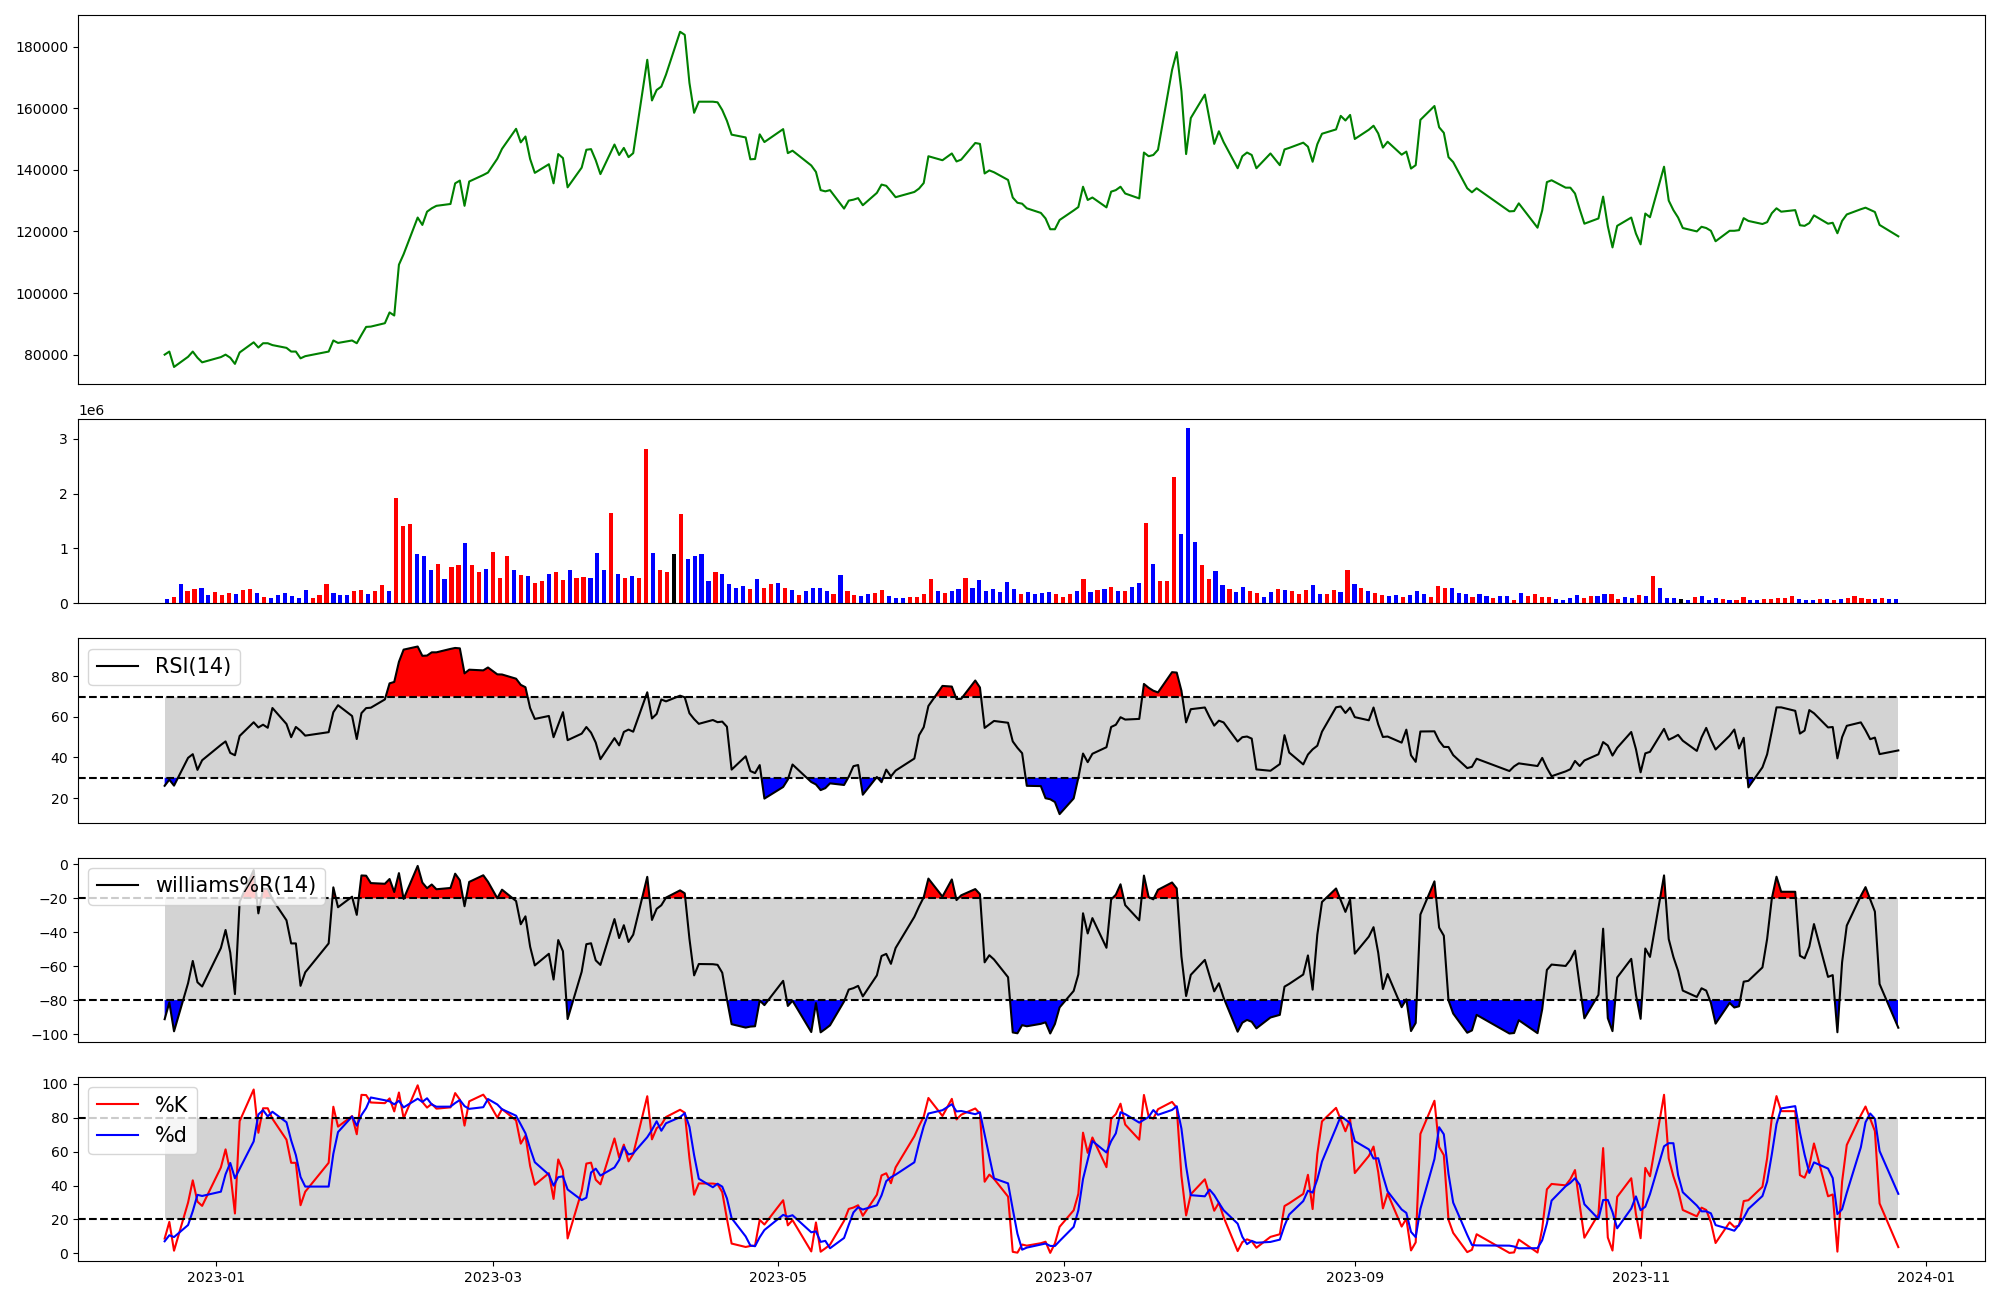Viewport: 2000px width, 1300px height.
Task: Click the 2023-09 x-axis date label
Action: click(x=1355, y=1277)
